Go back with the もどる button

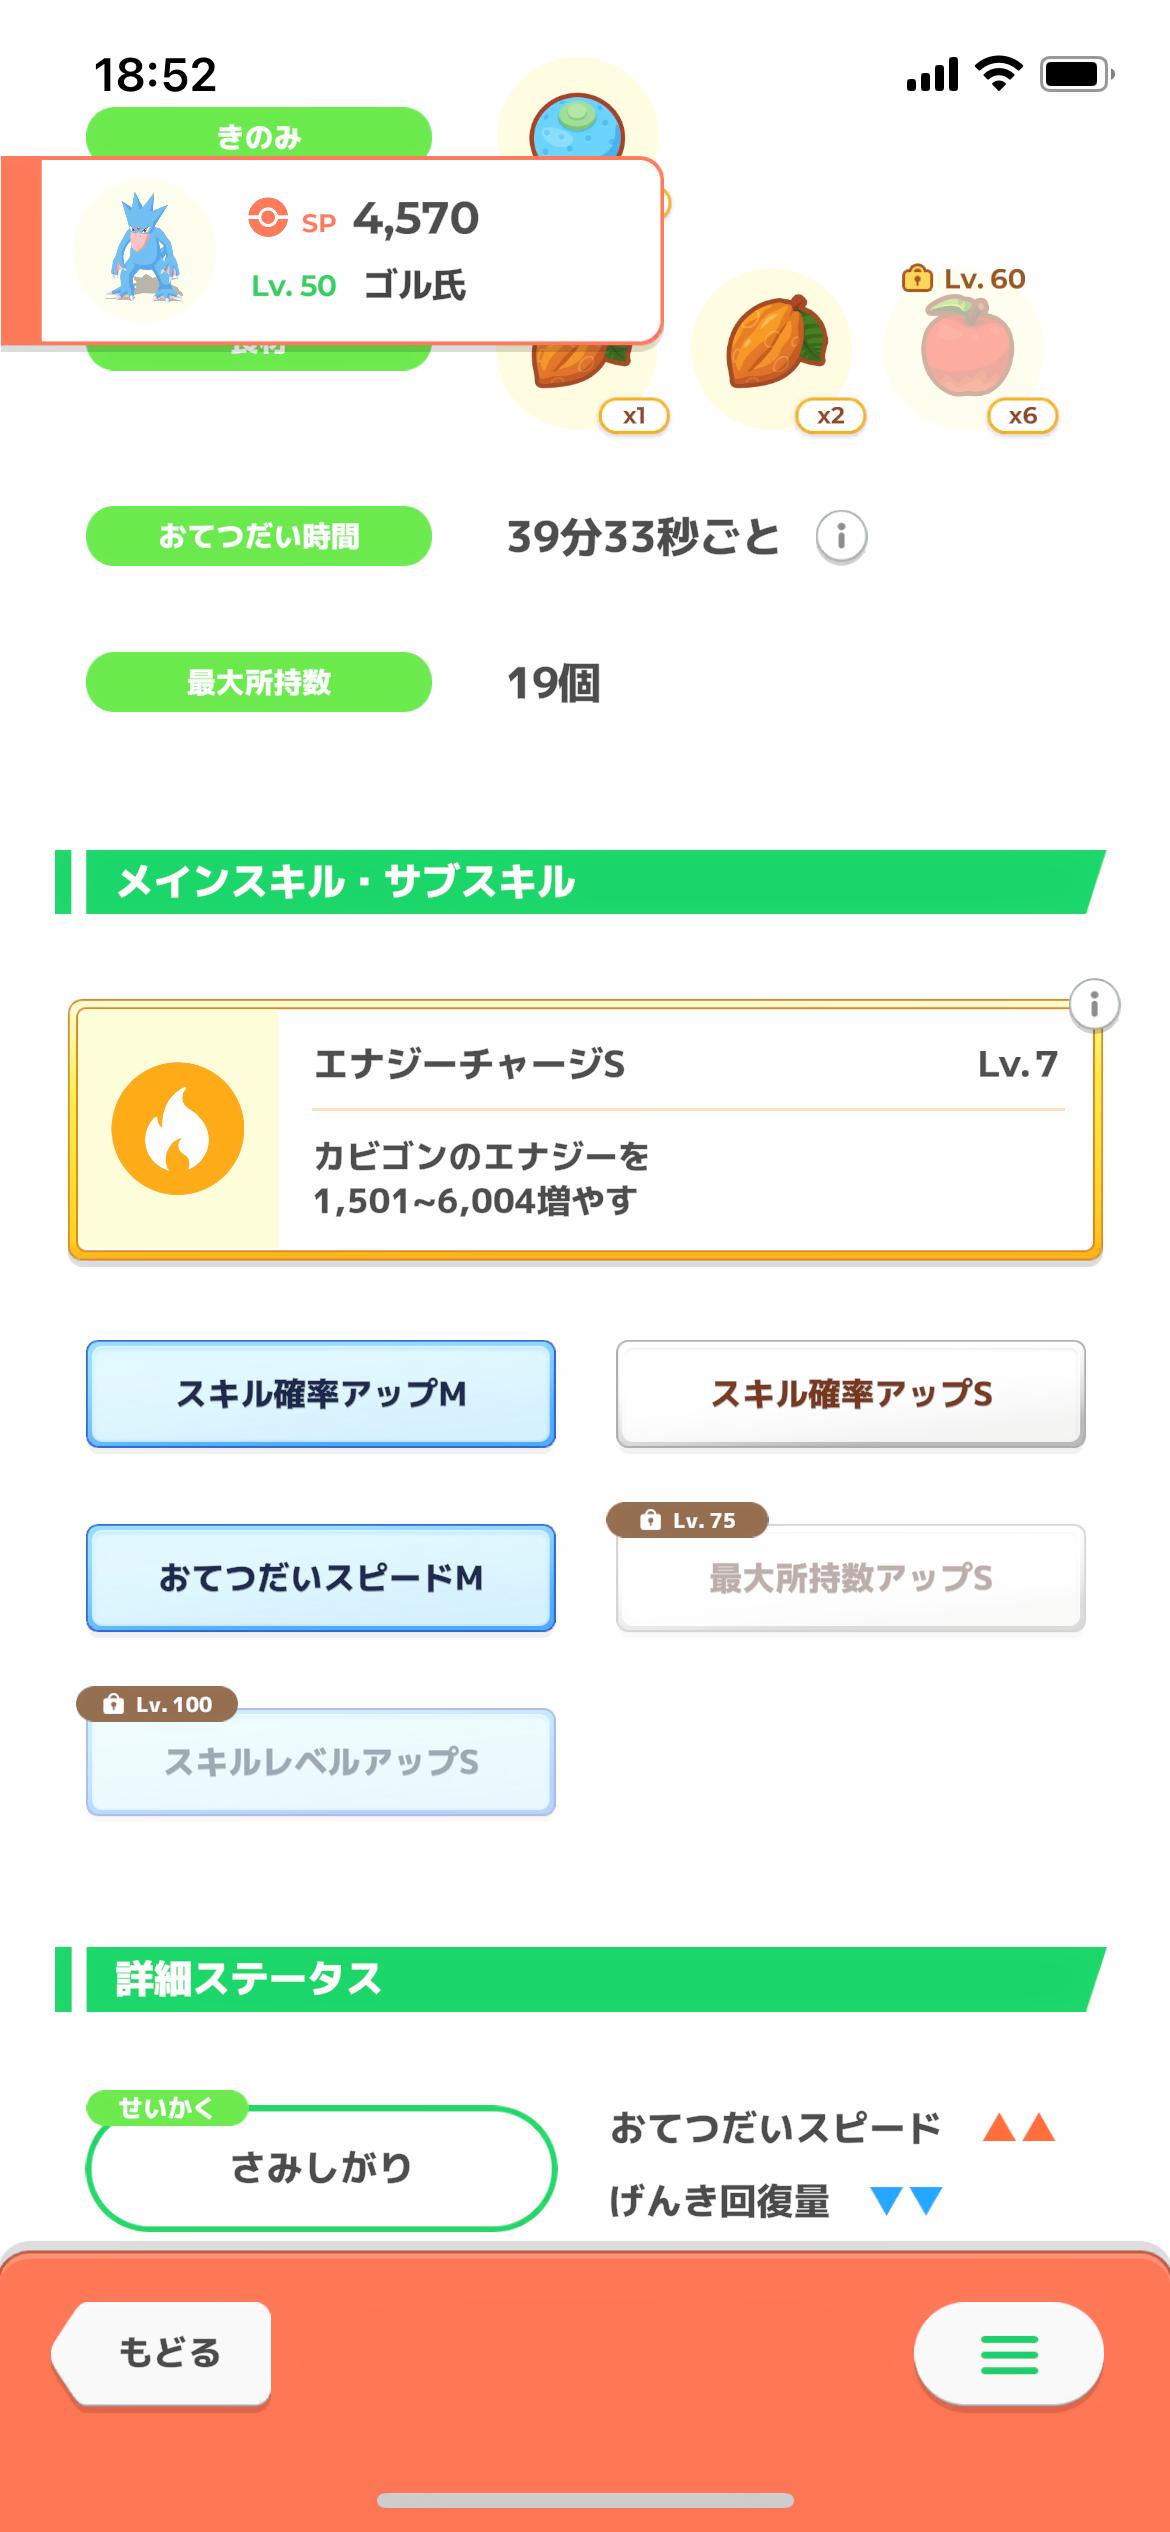[x=165, y=2352]
